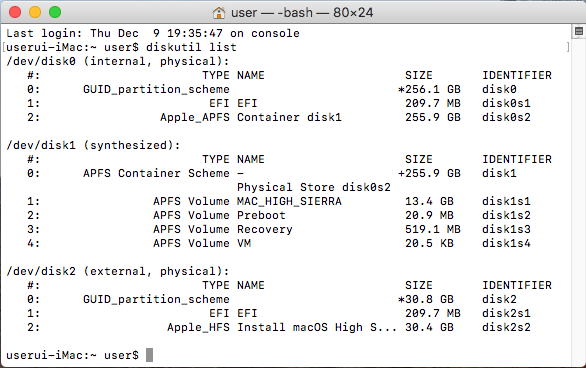This screenshot has width=586, height=368.
Task: Click the 'Recovery' APFS volume line
Action: coord(279,229)
